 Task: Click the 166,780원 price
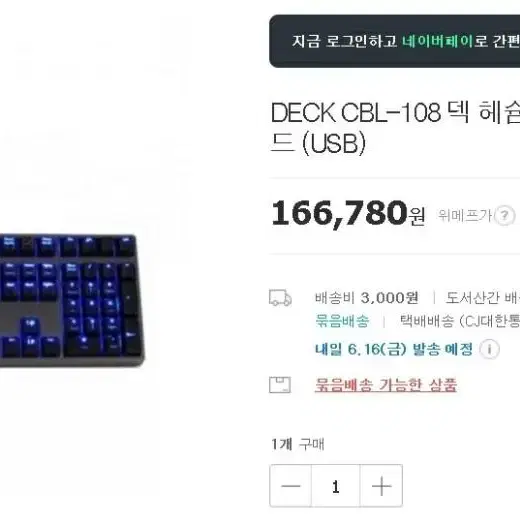348,214
